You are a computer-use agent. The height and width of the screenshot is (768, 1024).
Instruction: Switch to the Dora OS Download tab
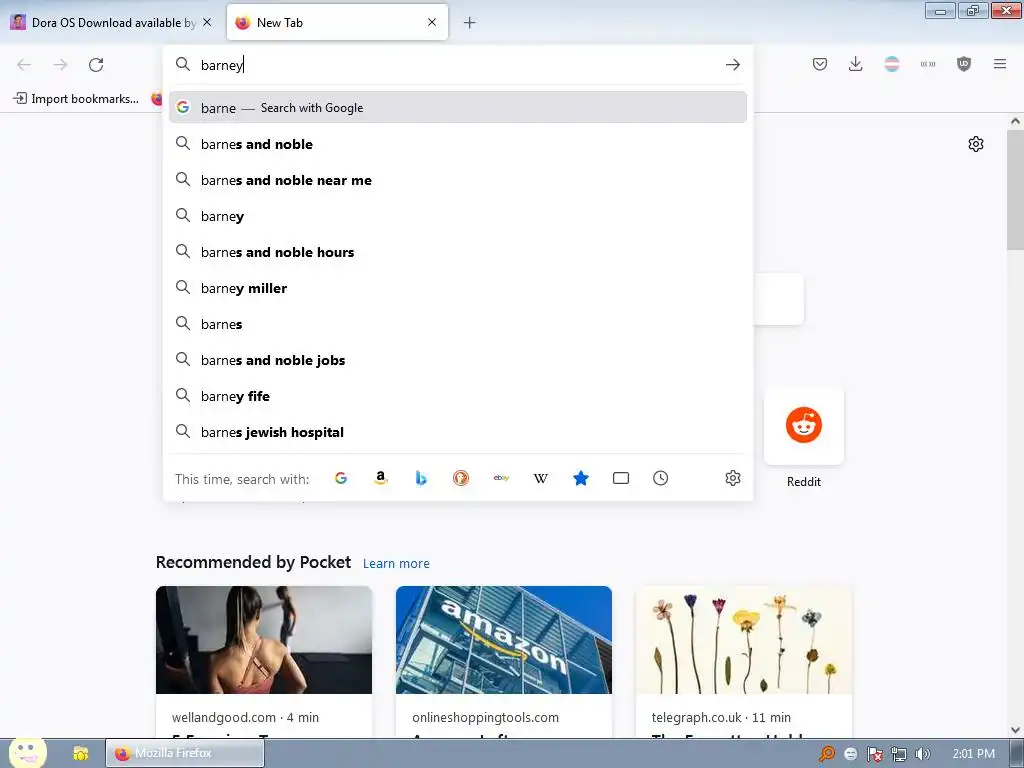[112, 22]
